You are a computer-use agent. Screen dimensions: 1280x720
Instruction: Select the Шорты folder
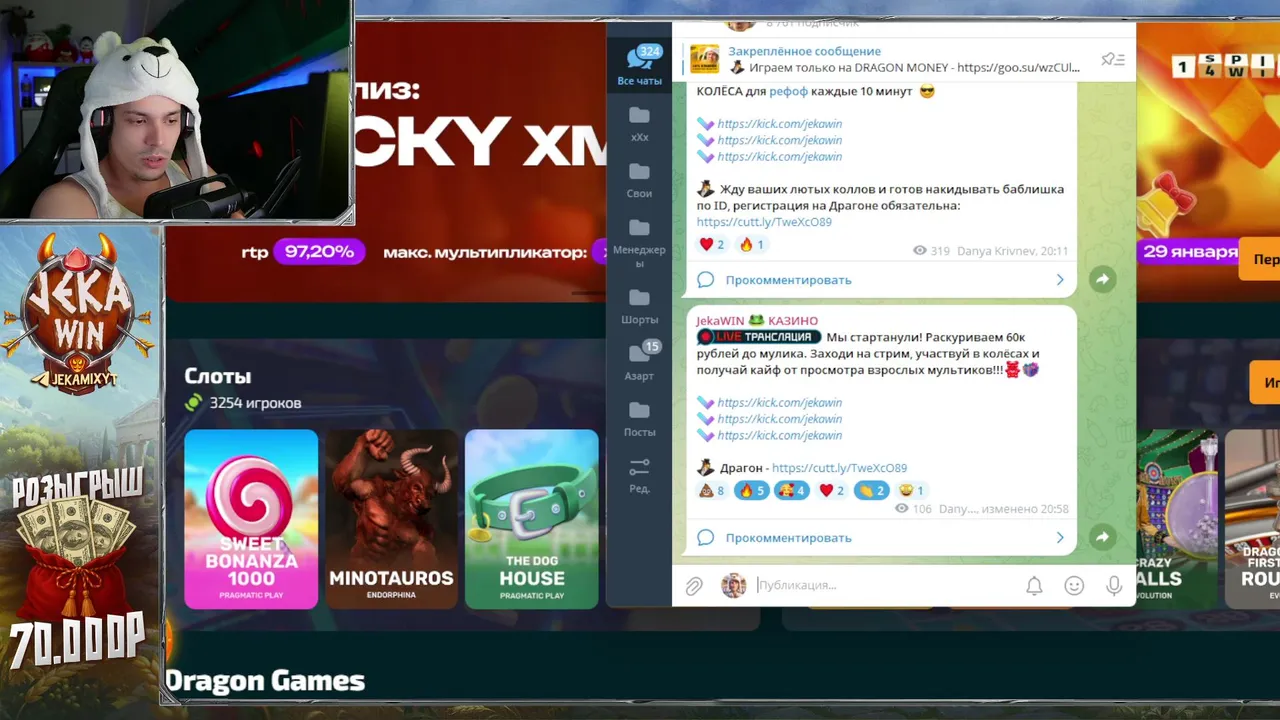pos(639,306)
